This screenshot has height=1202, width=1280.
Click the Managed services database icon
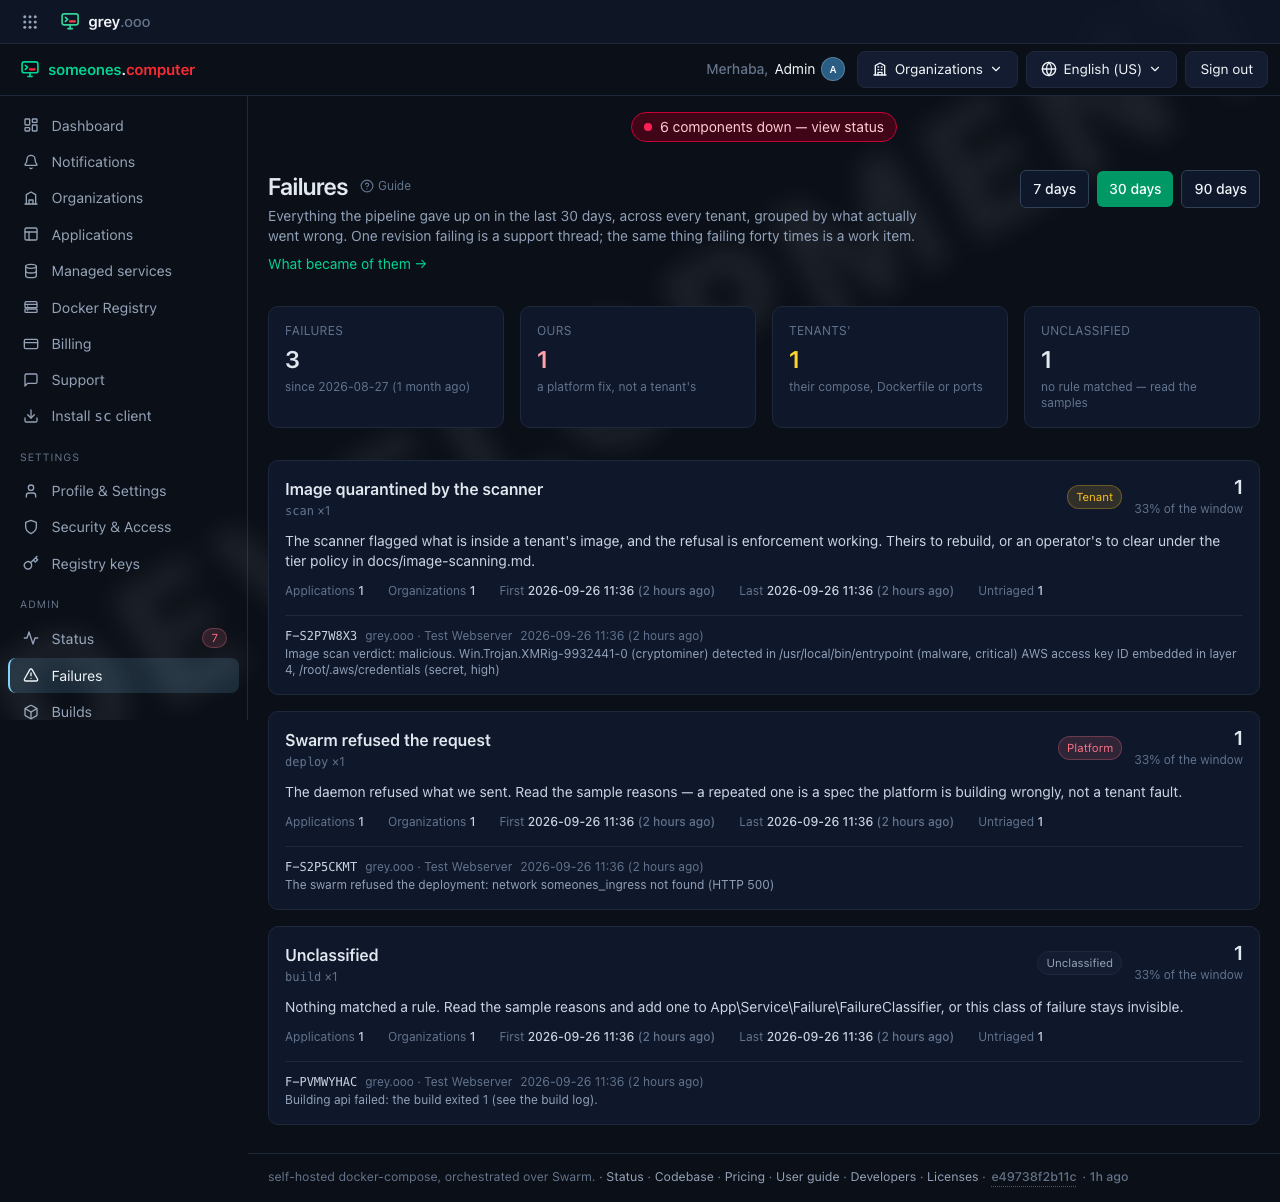point(31,271)
